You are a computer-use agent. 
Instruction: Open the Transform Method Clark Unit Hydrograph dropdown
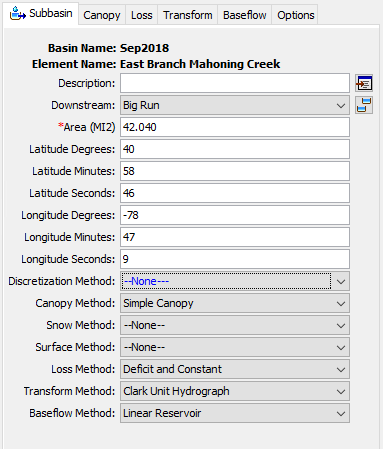[x=235, y=391]
